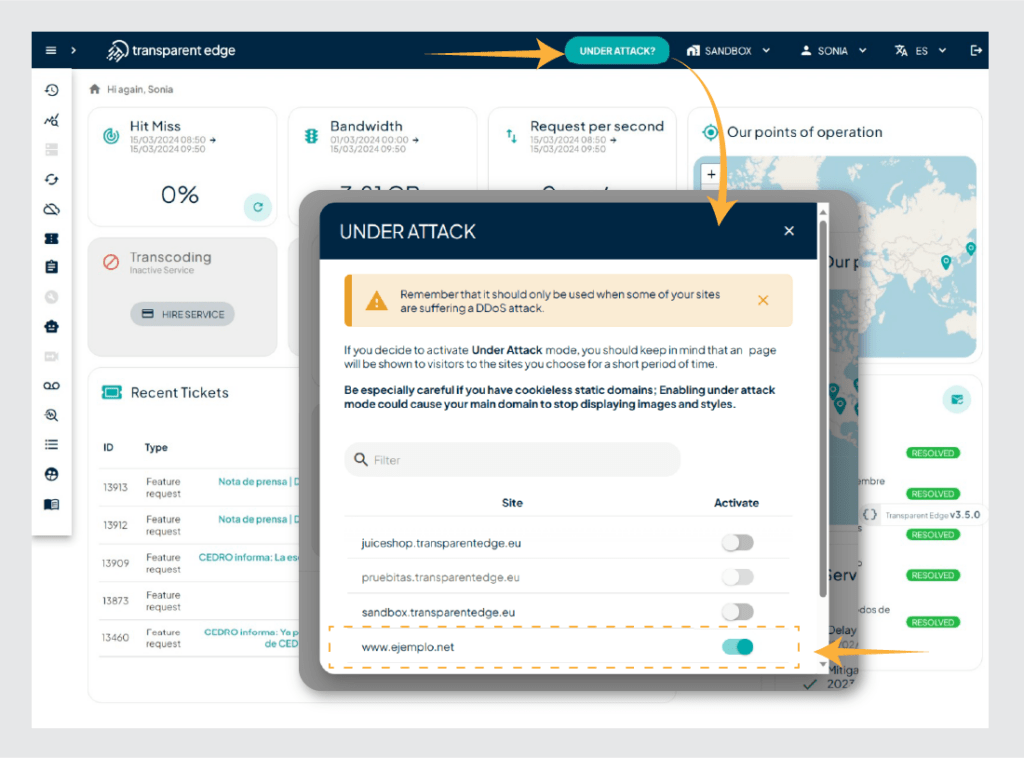Dismiss the DDoS warning banner

763,300
